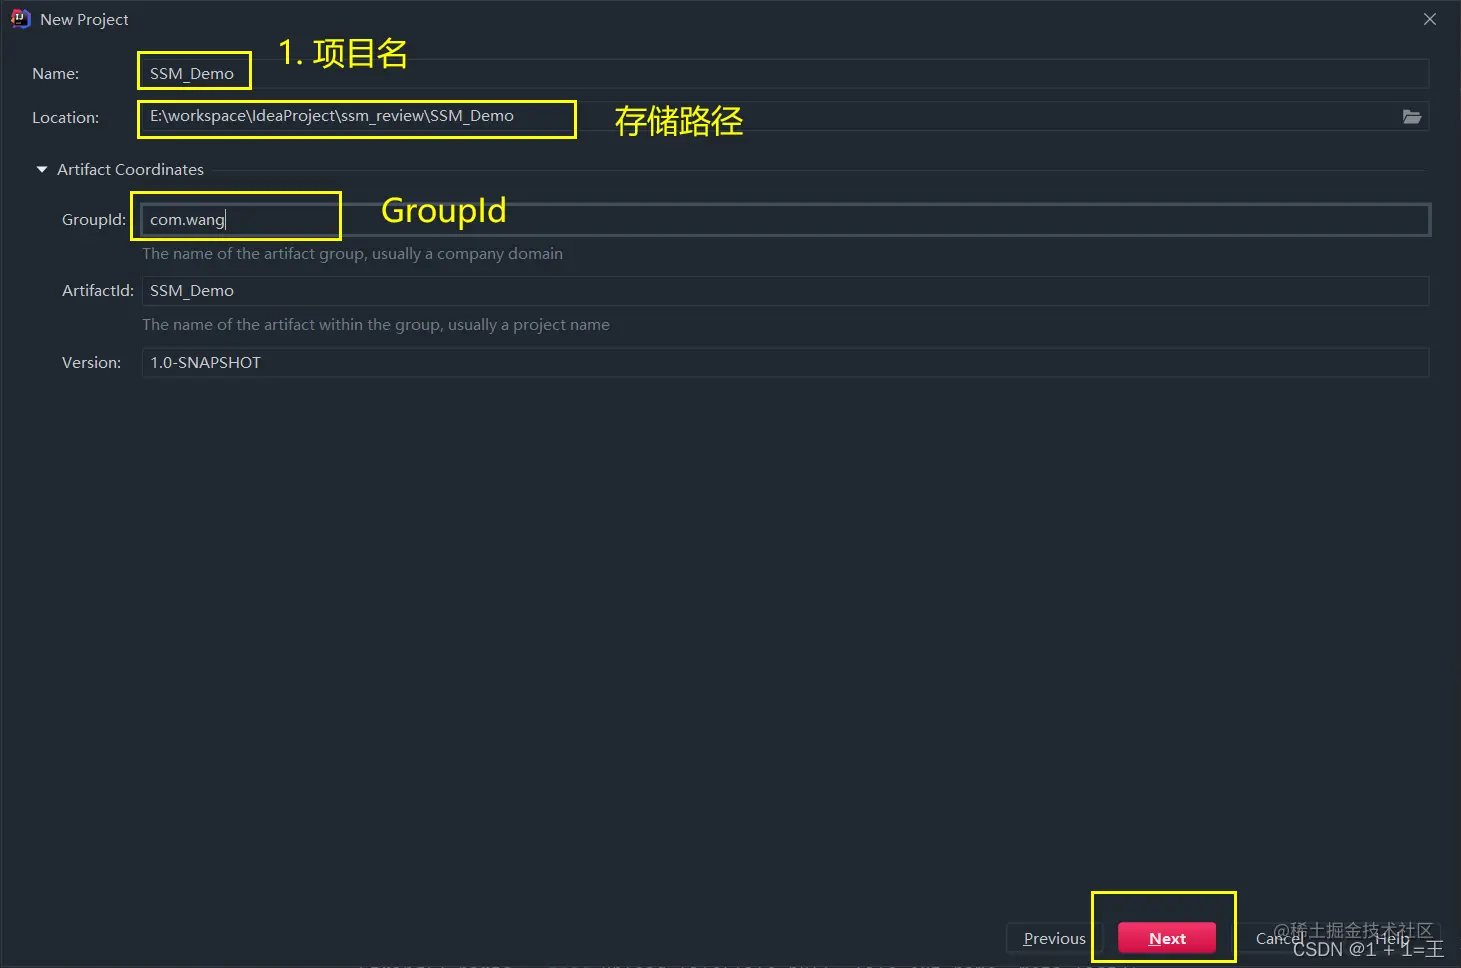The image size is (1461, 968).
Task: Go back with the Previous button
Action: (1054, 938)
